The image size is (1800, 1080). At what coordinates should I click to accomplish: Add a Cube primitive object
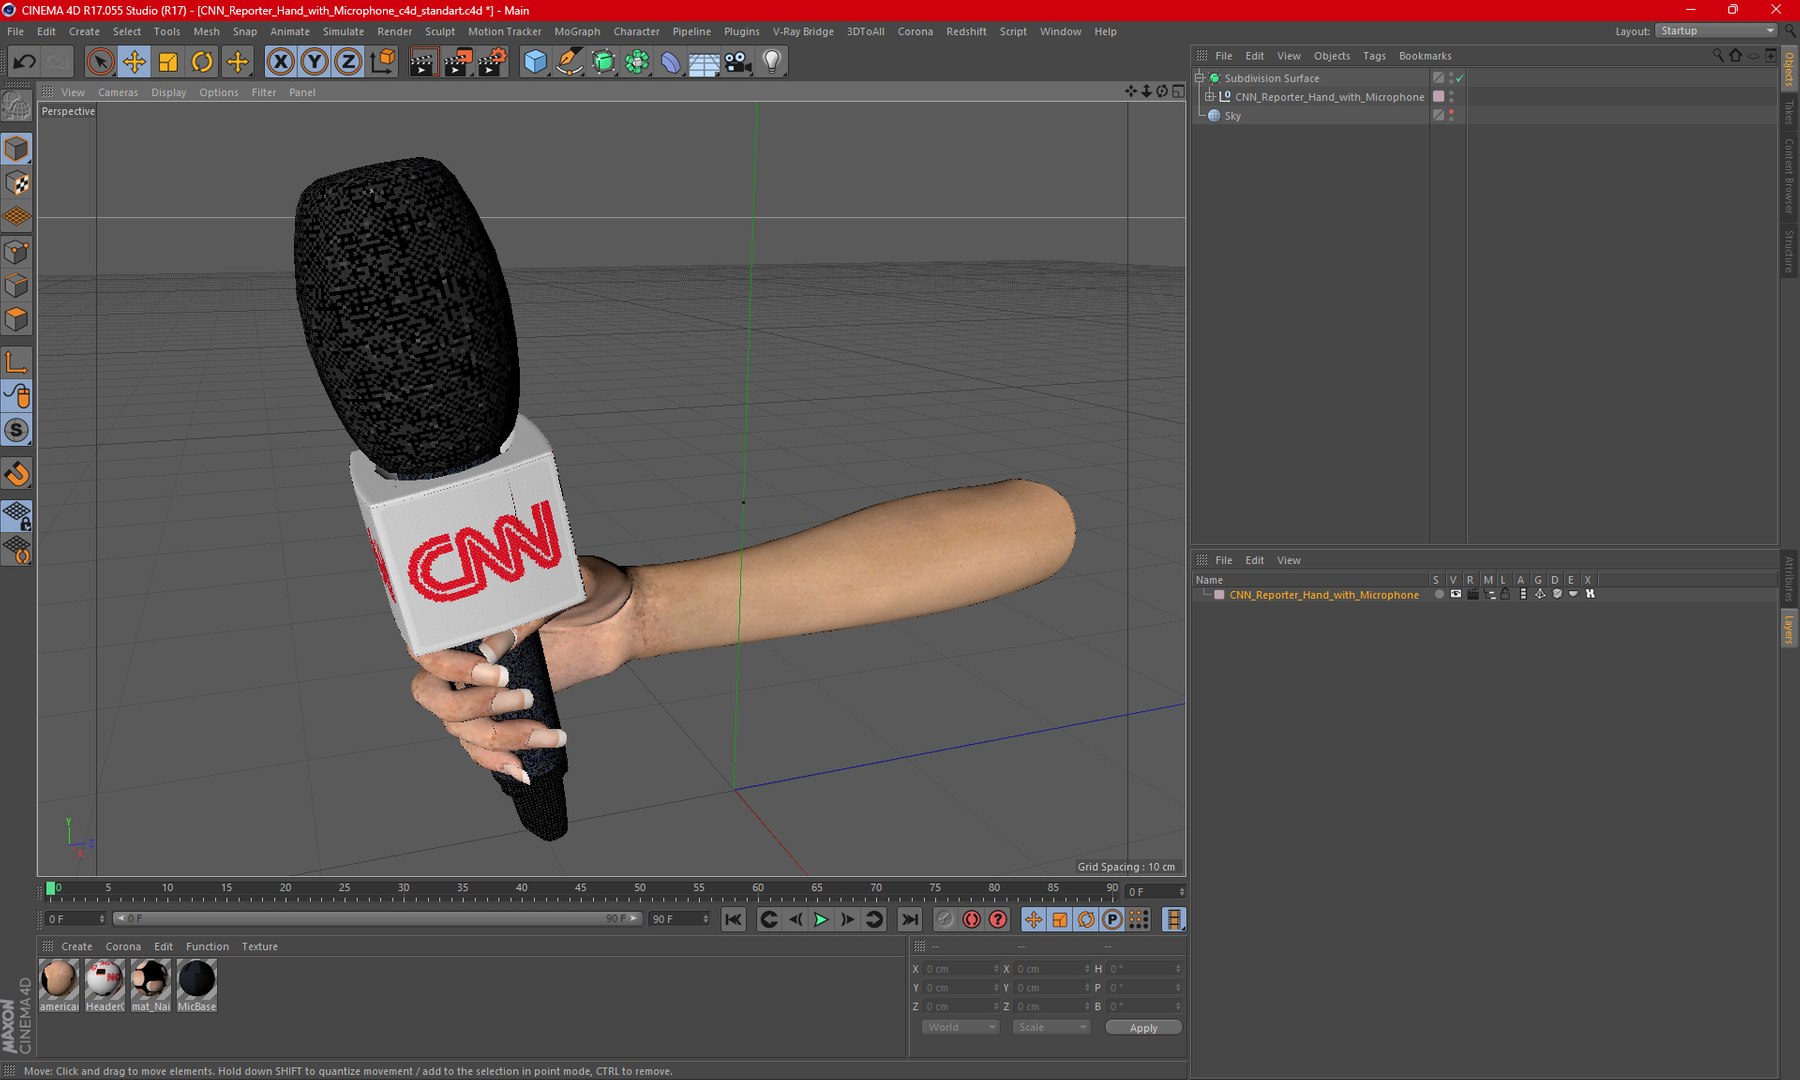(x=535, y=62)
